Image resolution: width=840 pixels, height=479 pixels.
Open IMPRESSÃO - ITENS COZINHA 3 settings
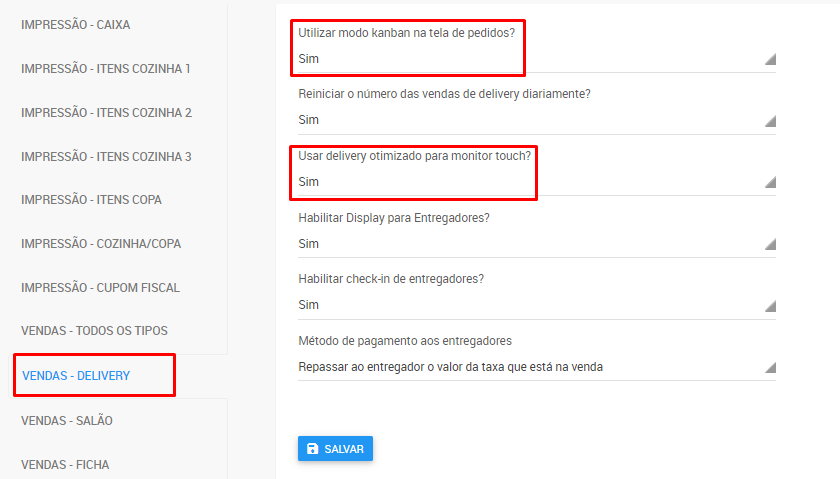tap(106, 156)
